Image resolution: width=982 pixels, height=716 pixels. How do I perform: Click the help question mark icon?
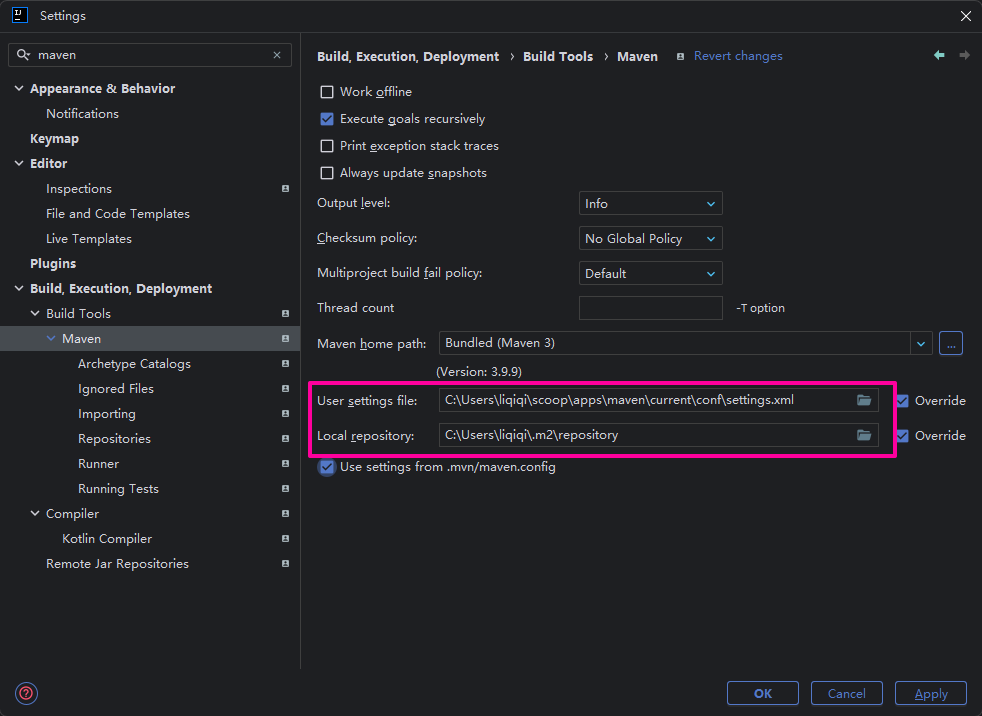(26, 693)
